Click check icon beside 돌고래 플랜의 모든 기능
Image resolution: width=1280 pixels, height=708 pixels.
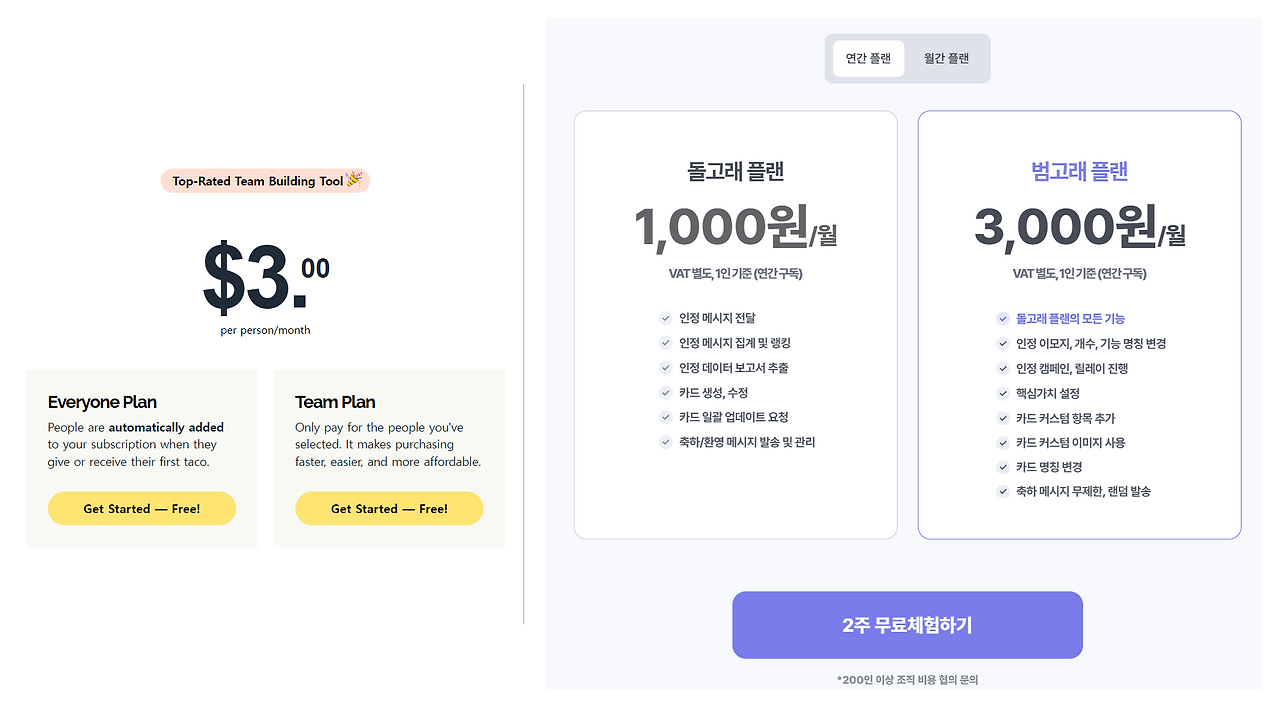pyautogui.click(x=1003, y=318)
